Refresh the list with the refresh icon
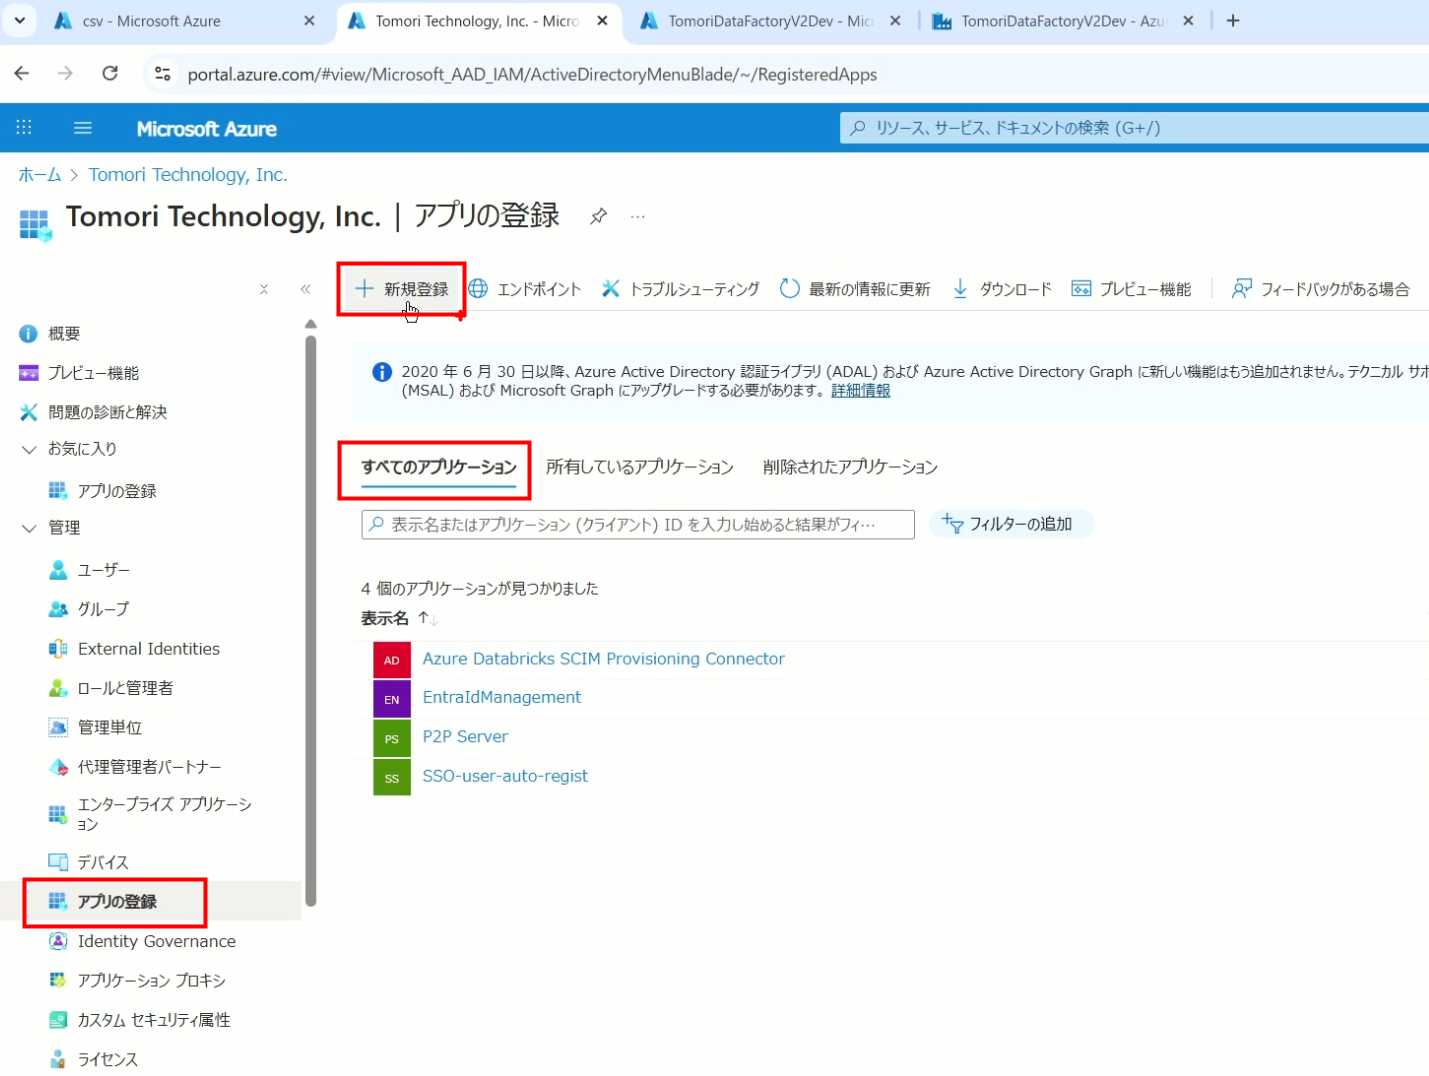This screenshot has width=1429, height=1076. pos(789,289)
